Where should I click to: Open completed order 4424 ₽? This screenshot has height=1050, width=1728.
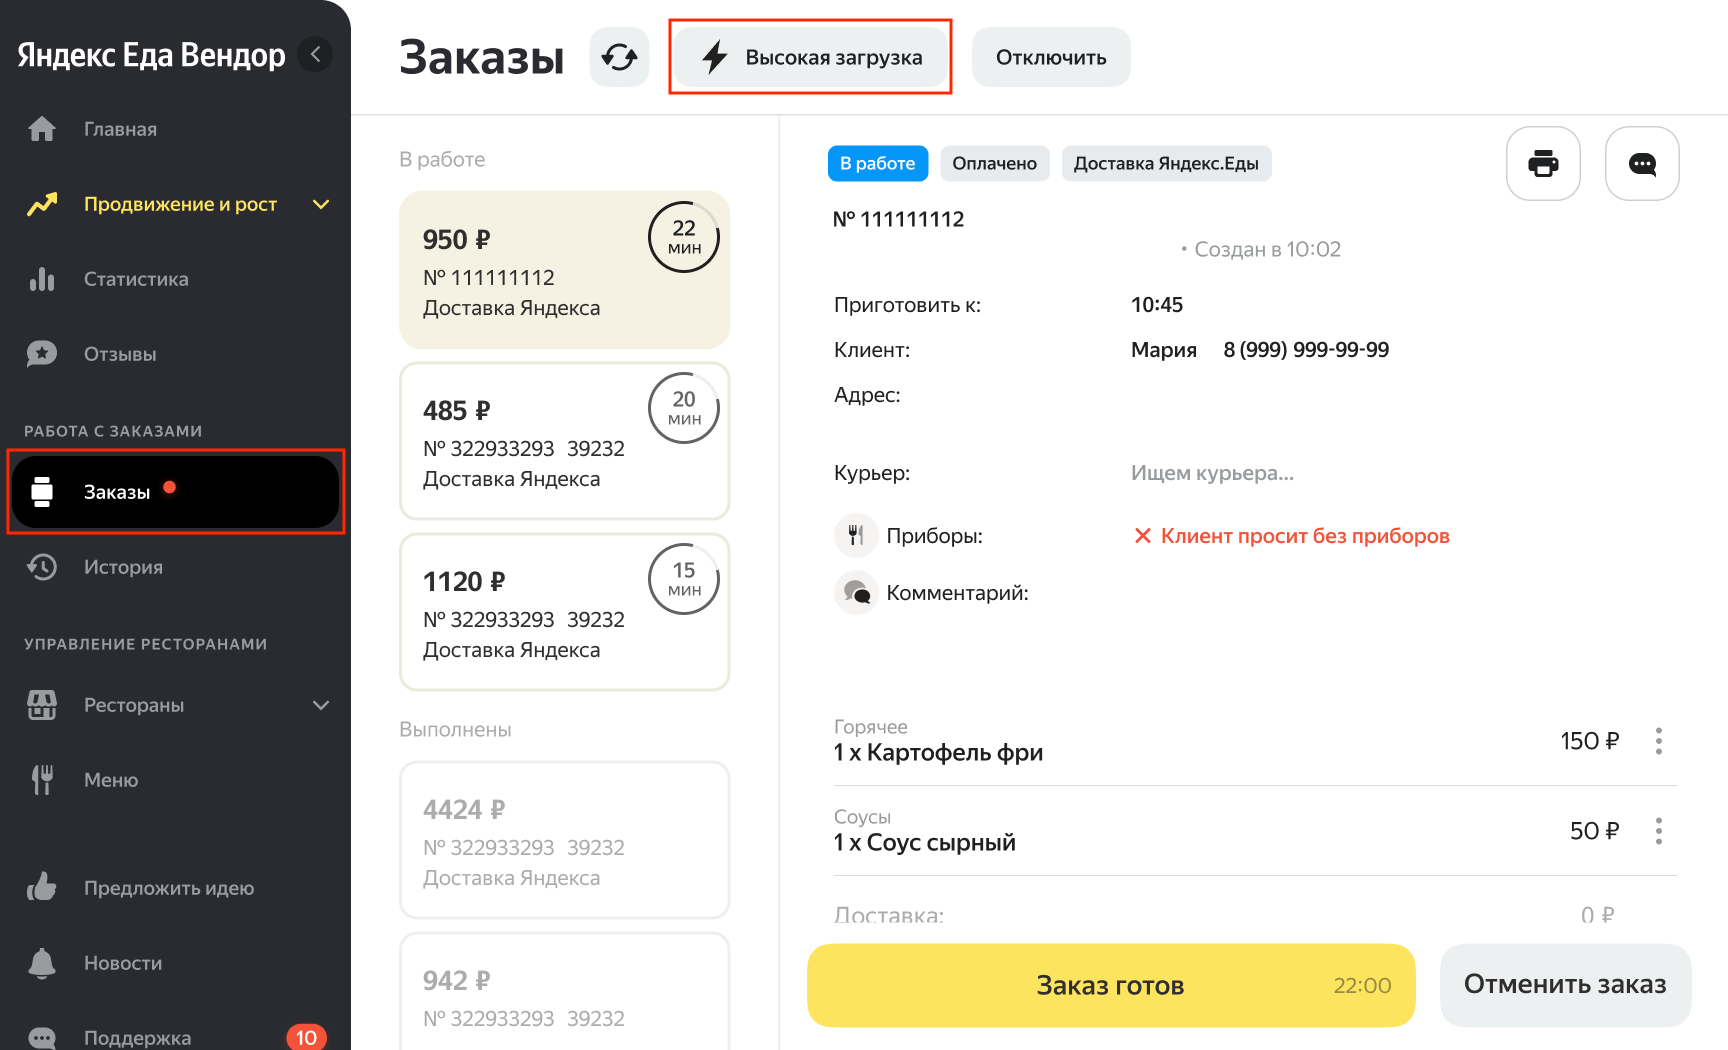click(x=564, y=840)
